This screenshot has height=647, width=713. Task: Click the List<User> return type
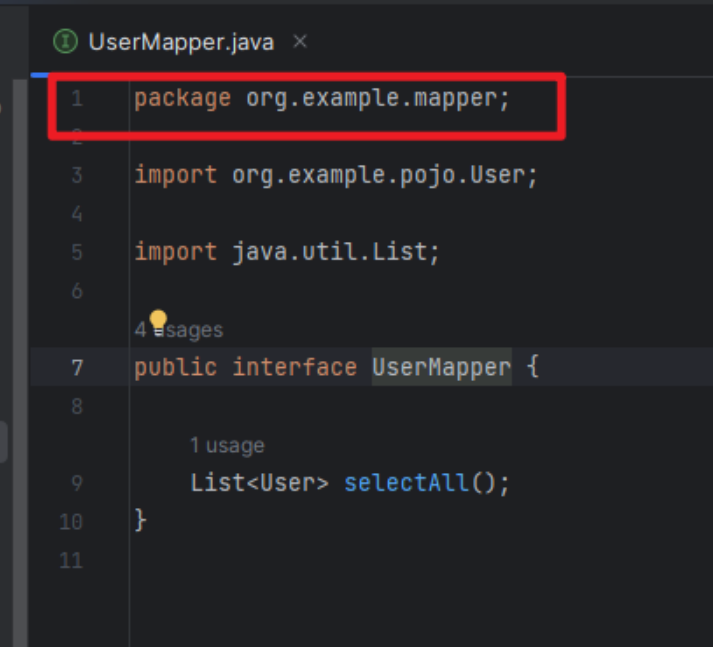coord(259,483)
